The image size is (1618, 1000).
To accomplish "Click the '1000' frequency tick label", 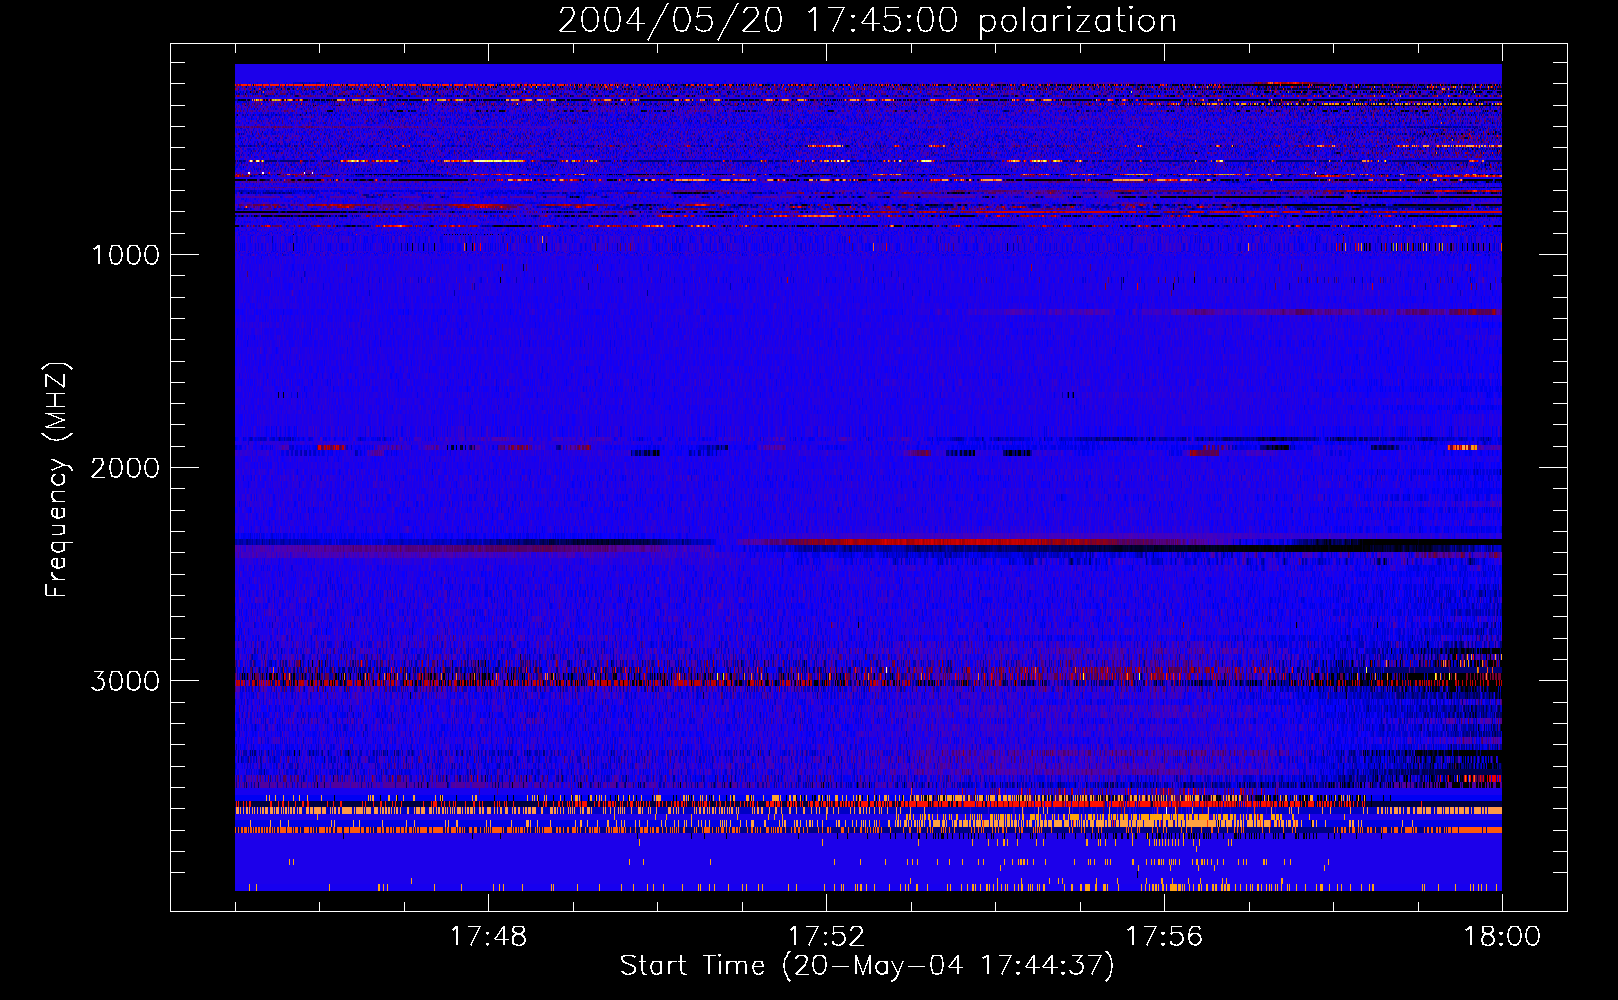I will coord(125,255).
